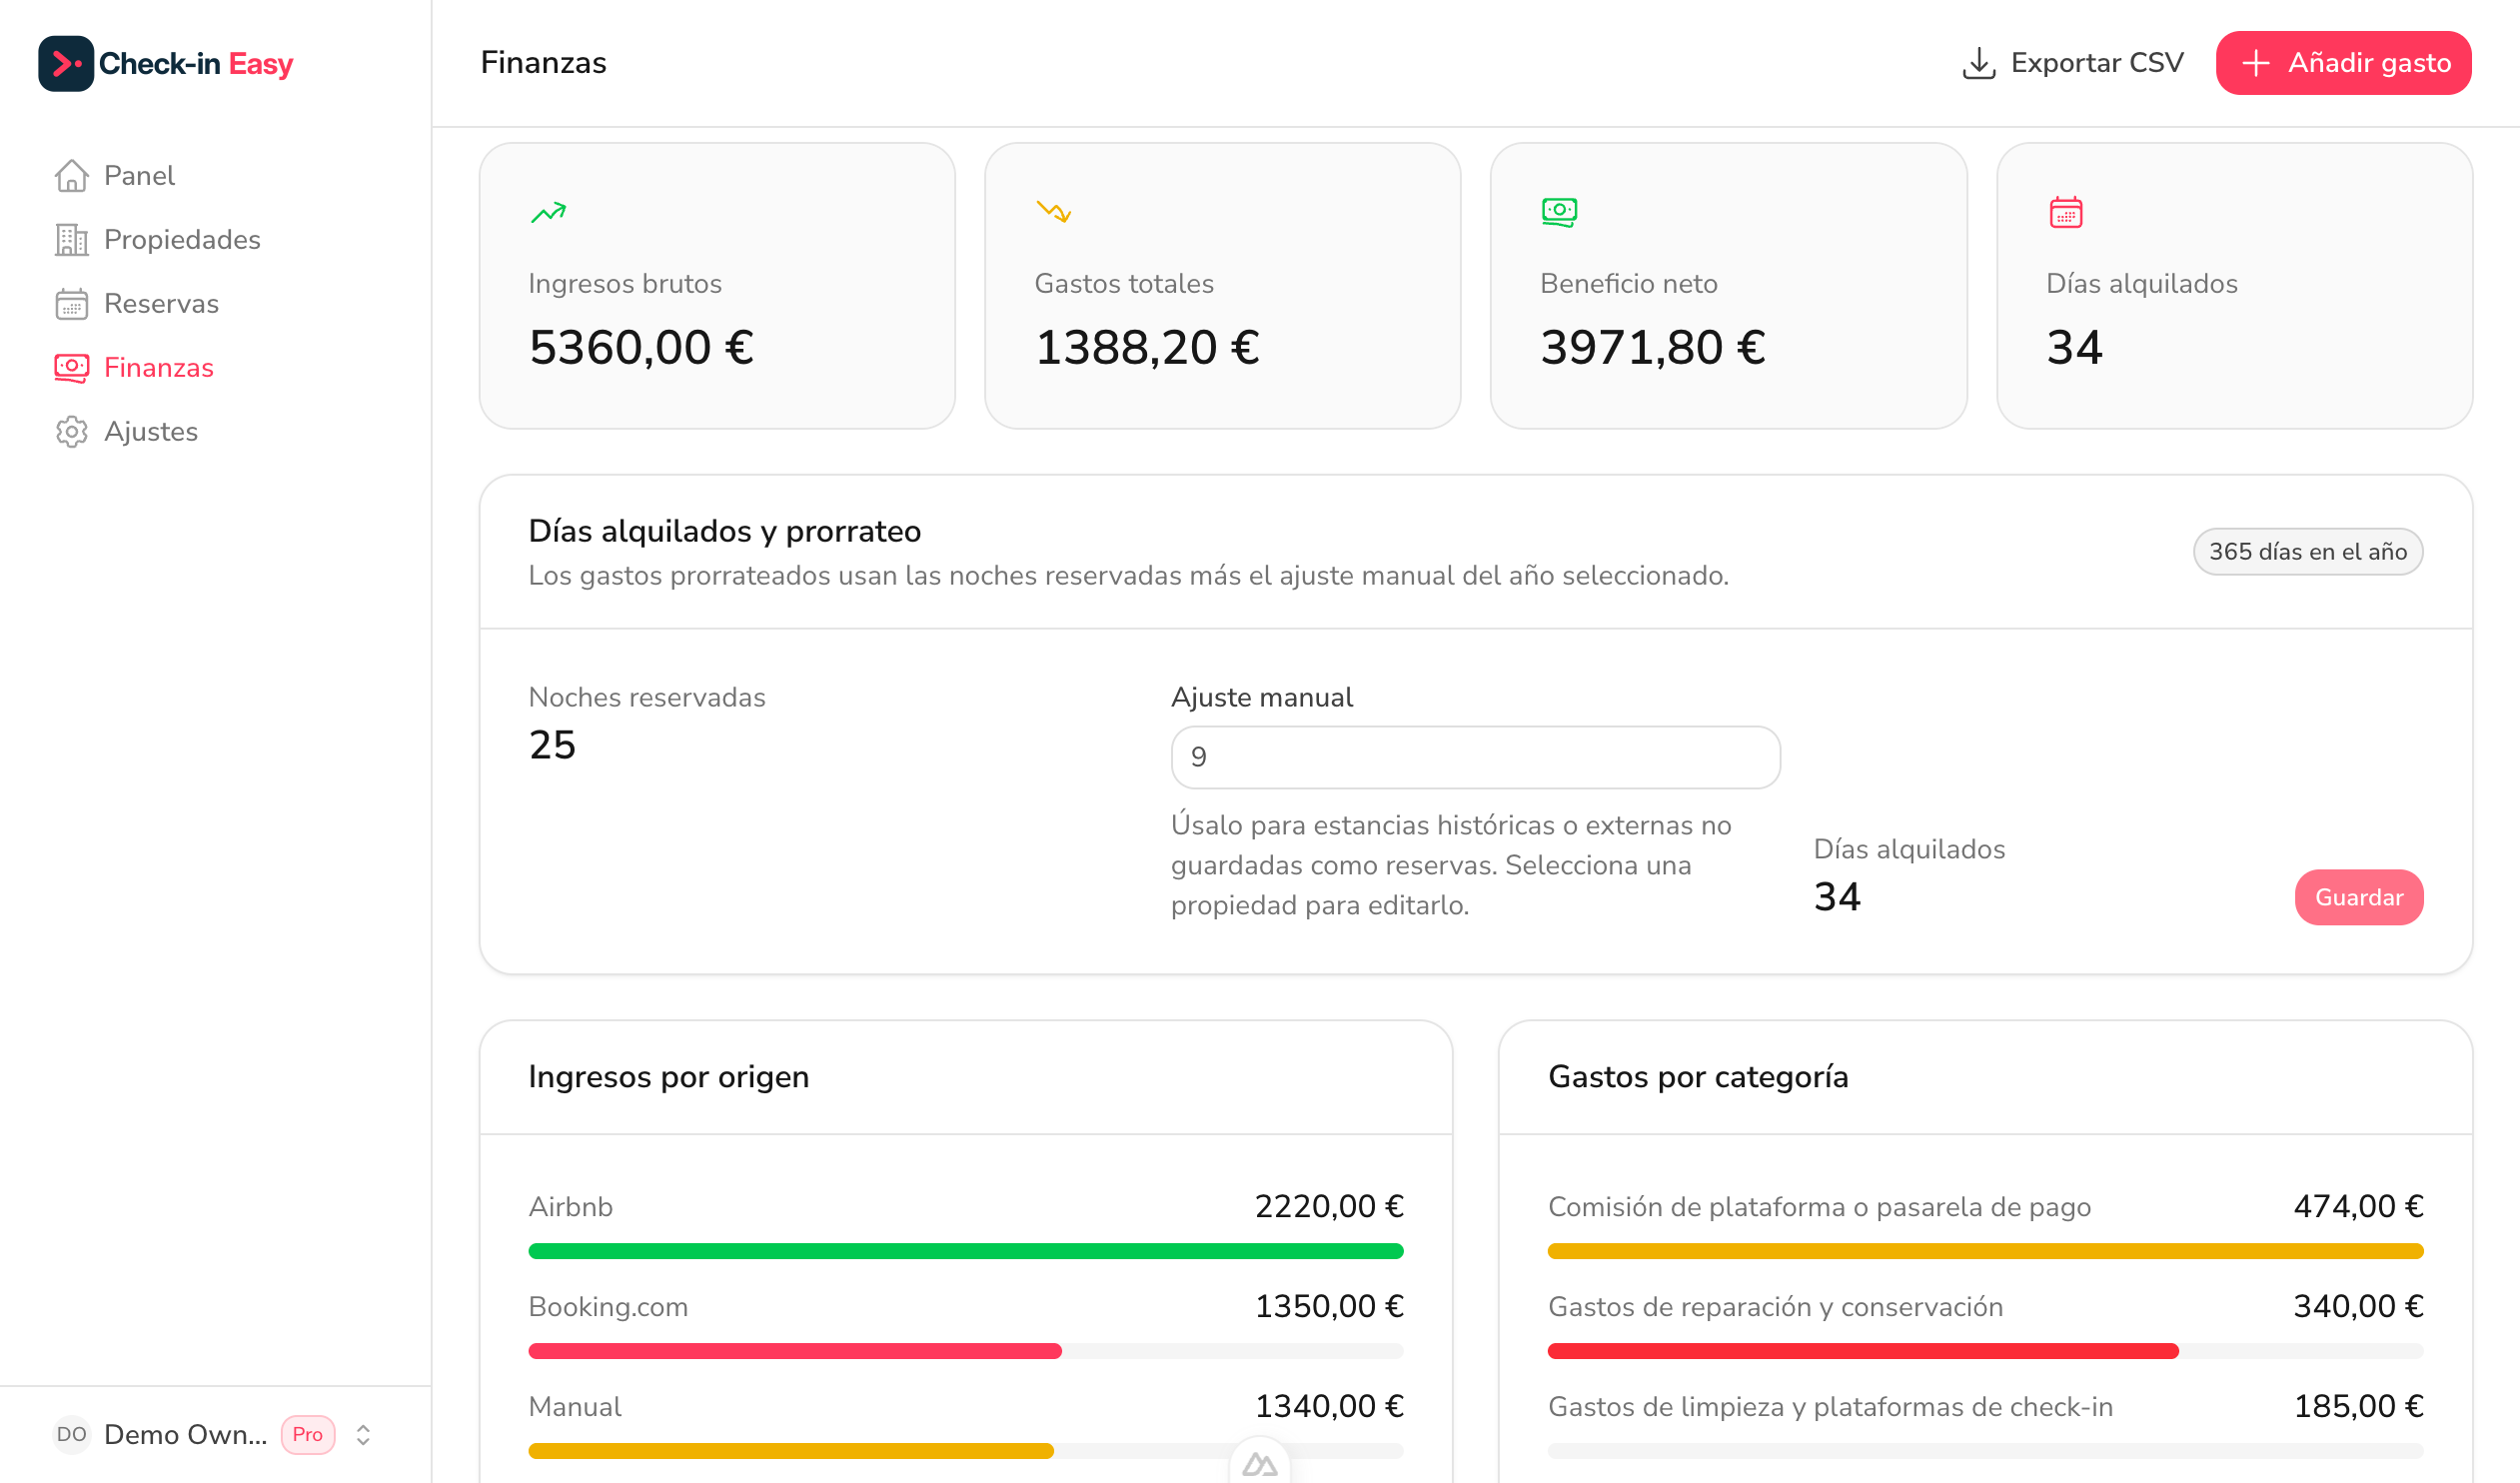This screenshot has width=2520, height=1483.
Task: Click the Ajustes gear icon
Action: pyautogui.click(x=71, y=431)
